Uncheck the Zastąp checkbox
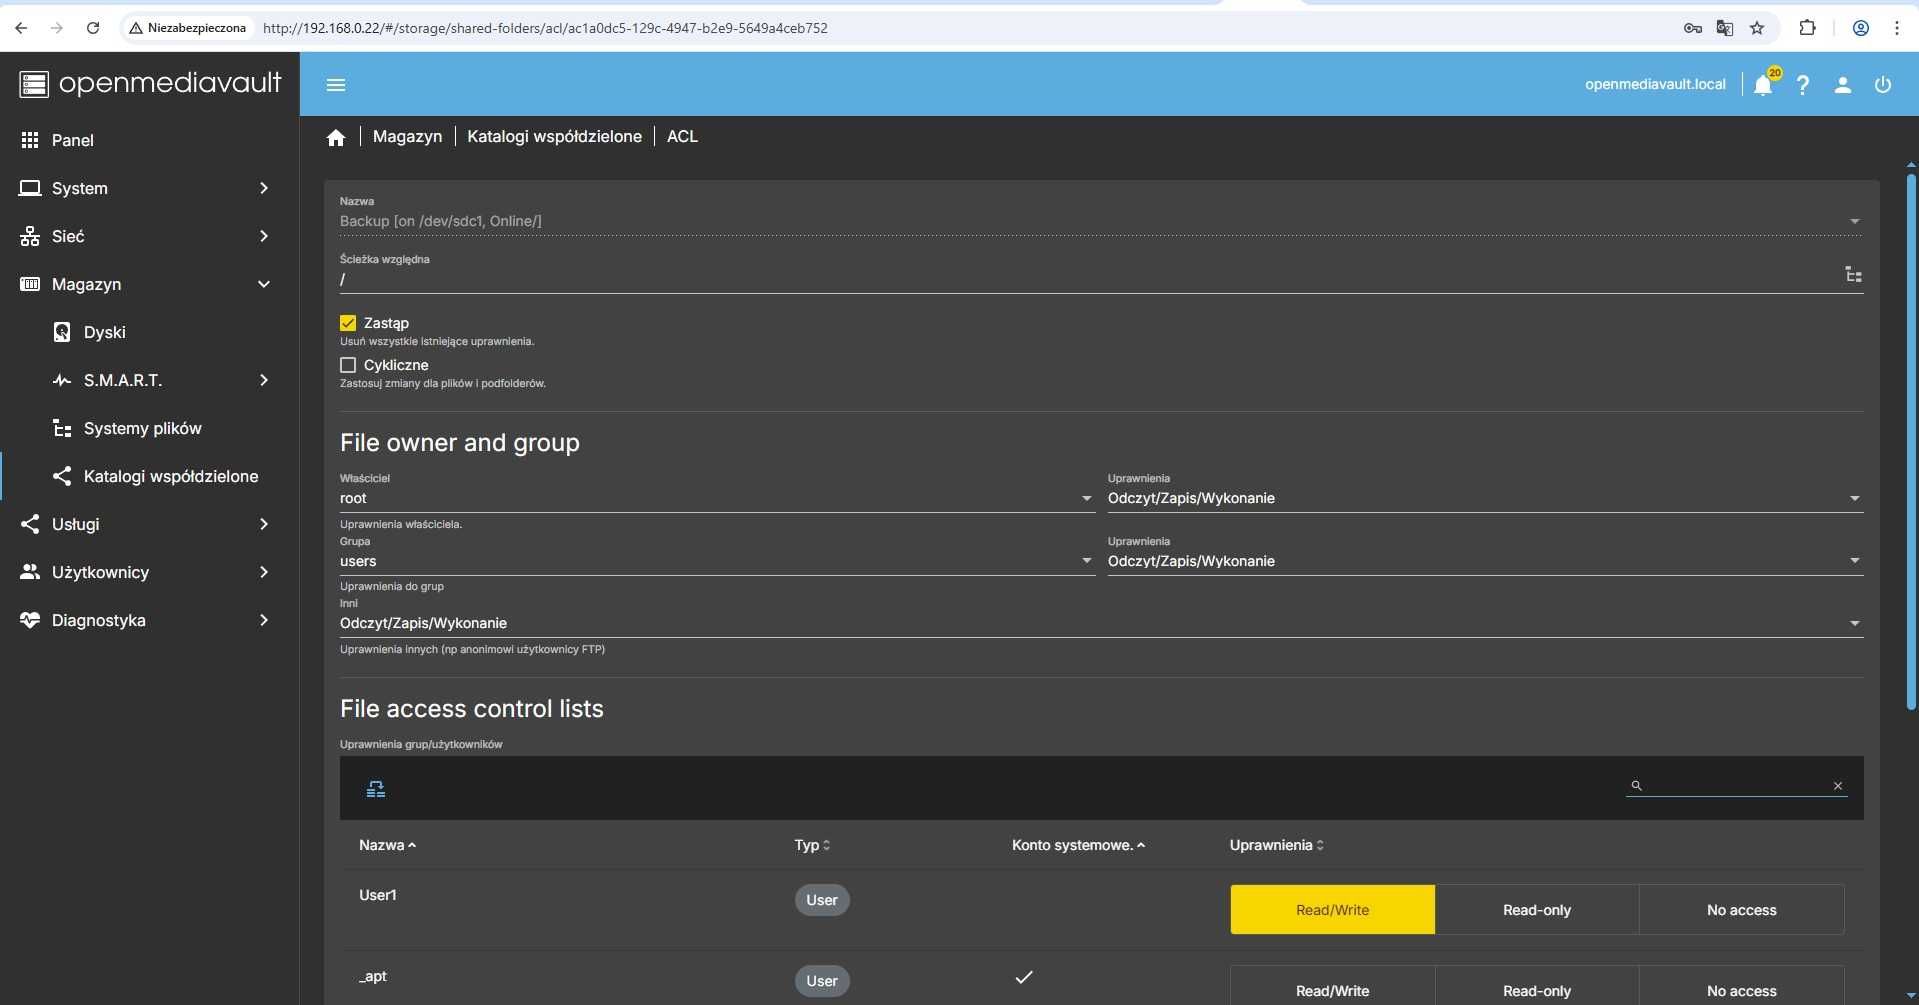The width and height of the screenshot is (1919, 1005). coord(348,323)
